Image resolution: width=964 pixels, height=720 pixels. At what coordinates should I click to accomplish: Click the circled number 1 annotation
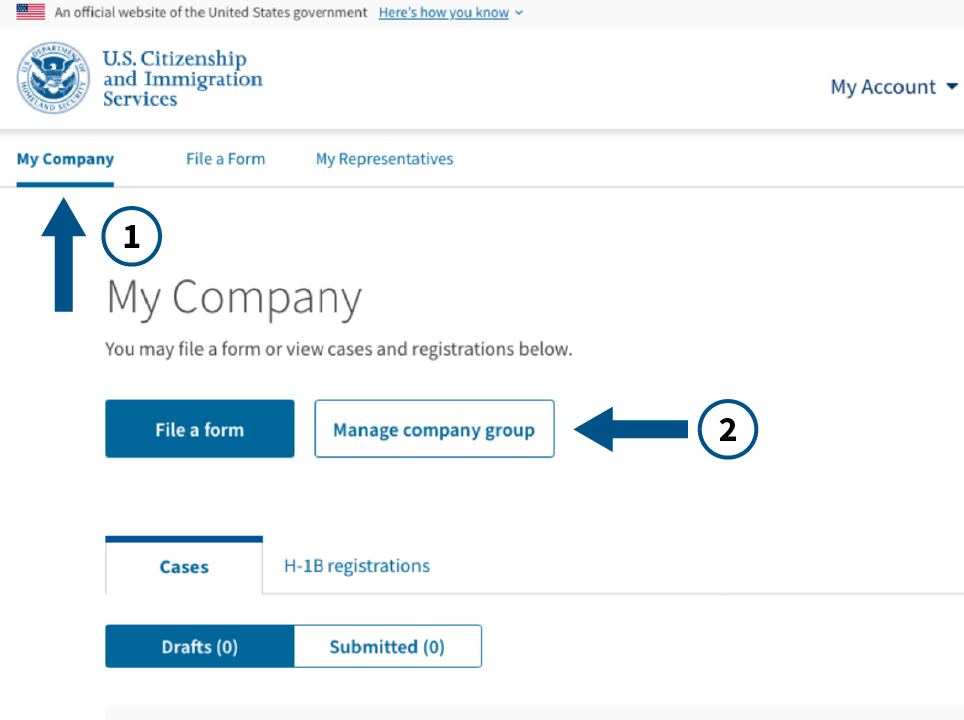[131, 236]
